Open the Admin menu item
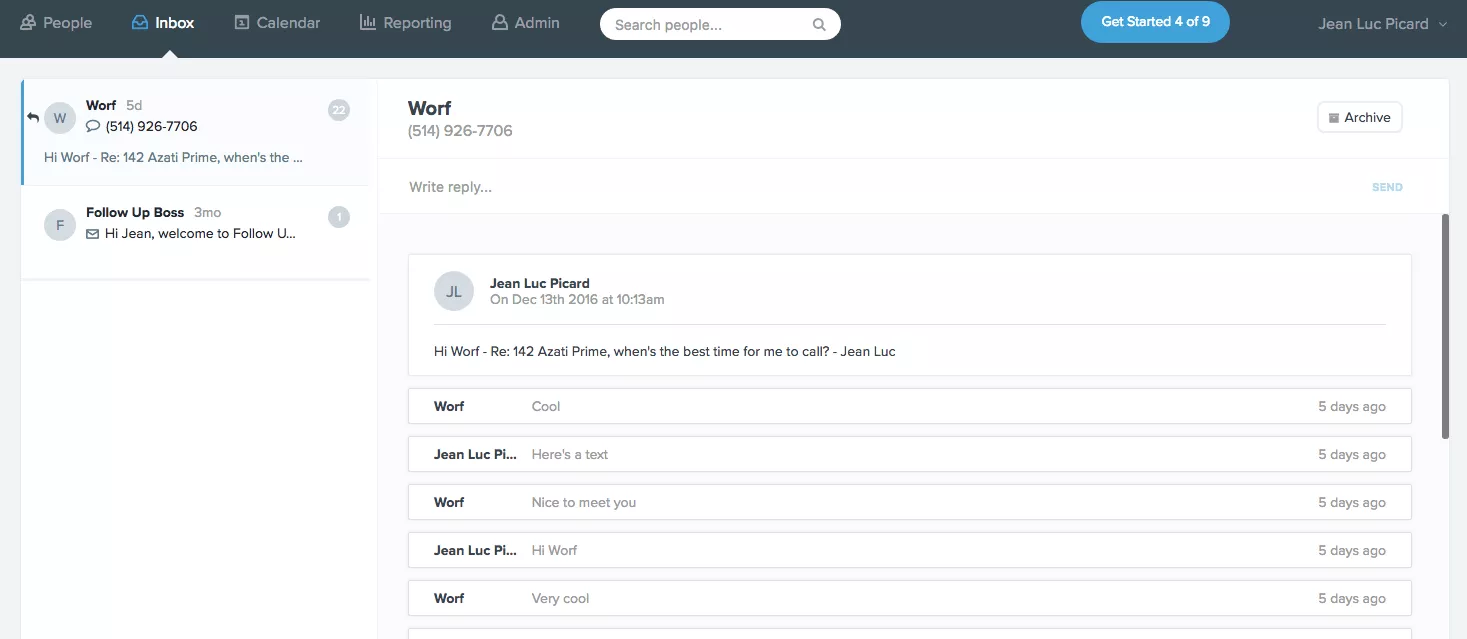Image resolution: width=1467 pixels, height=639 pixels. coord(537,22)
